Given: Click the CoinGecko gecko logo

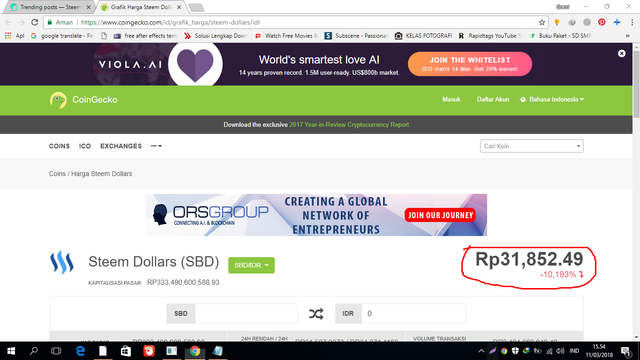Looking at the screenshot, I should point(58,100).
